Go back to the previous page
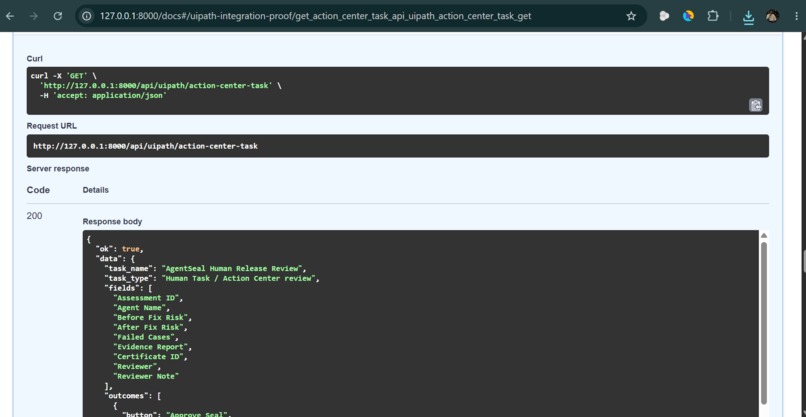This screenshot has height=417, width=806. tap(10, 16)
